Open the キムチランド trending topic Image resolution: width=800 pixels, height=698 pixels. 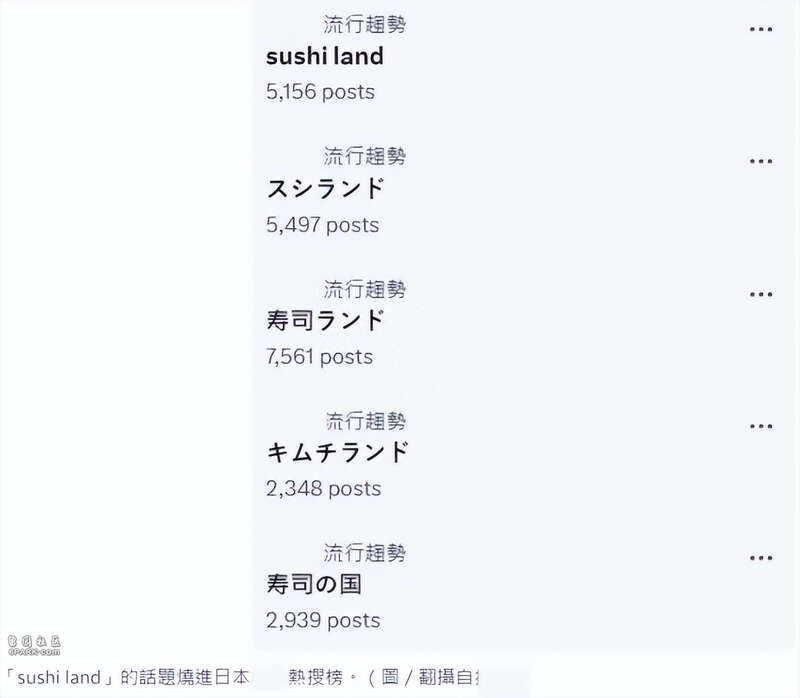338,452
